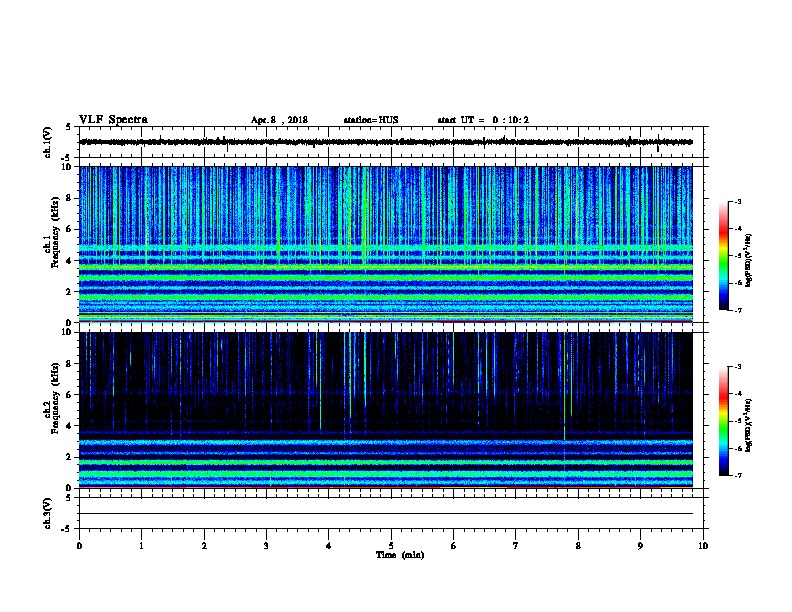This screenshot has height=612, width=792.
Task: Click the ch.1(V) axis label
Action: click(48, 142)
